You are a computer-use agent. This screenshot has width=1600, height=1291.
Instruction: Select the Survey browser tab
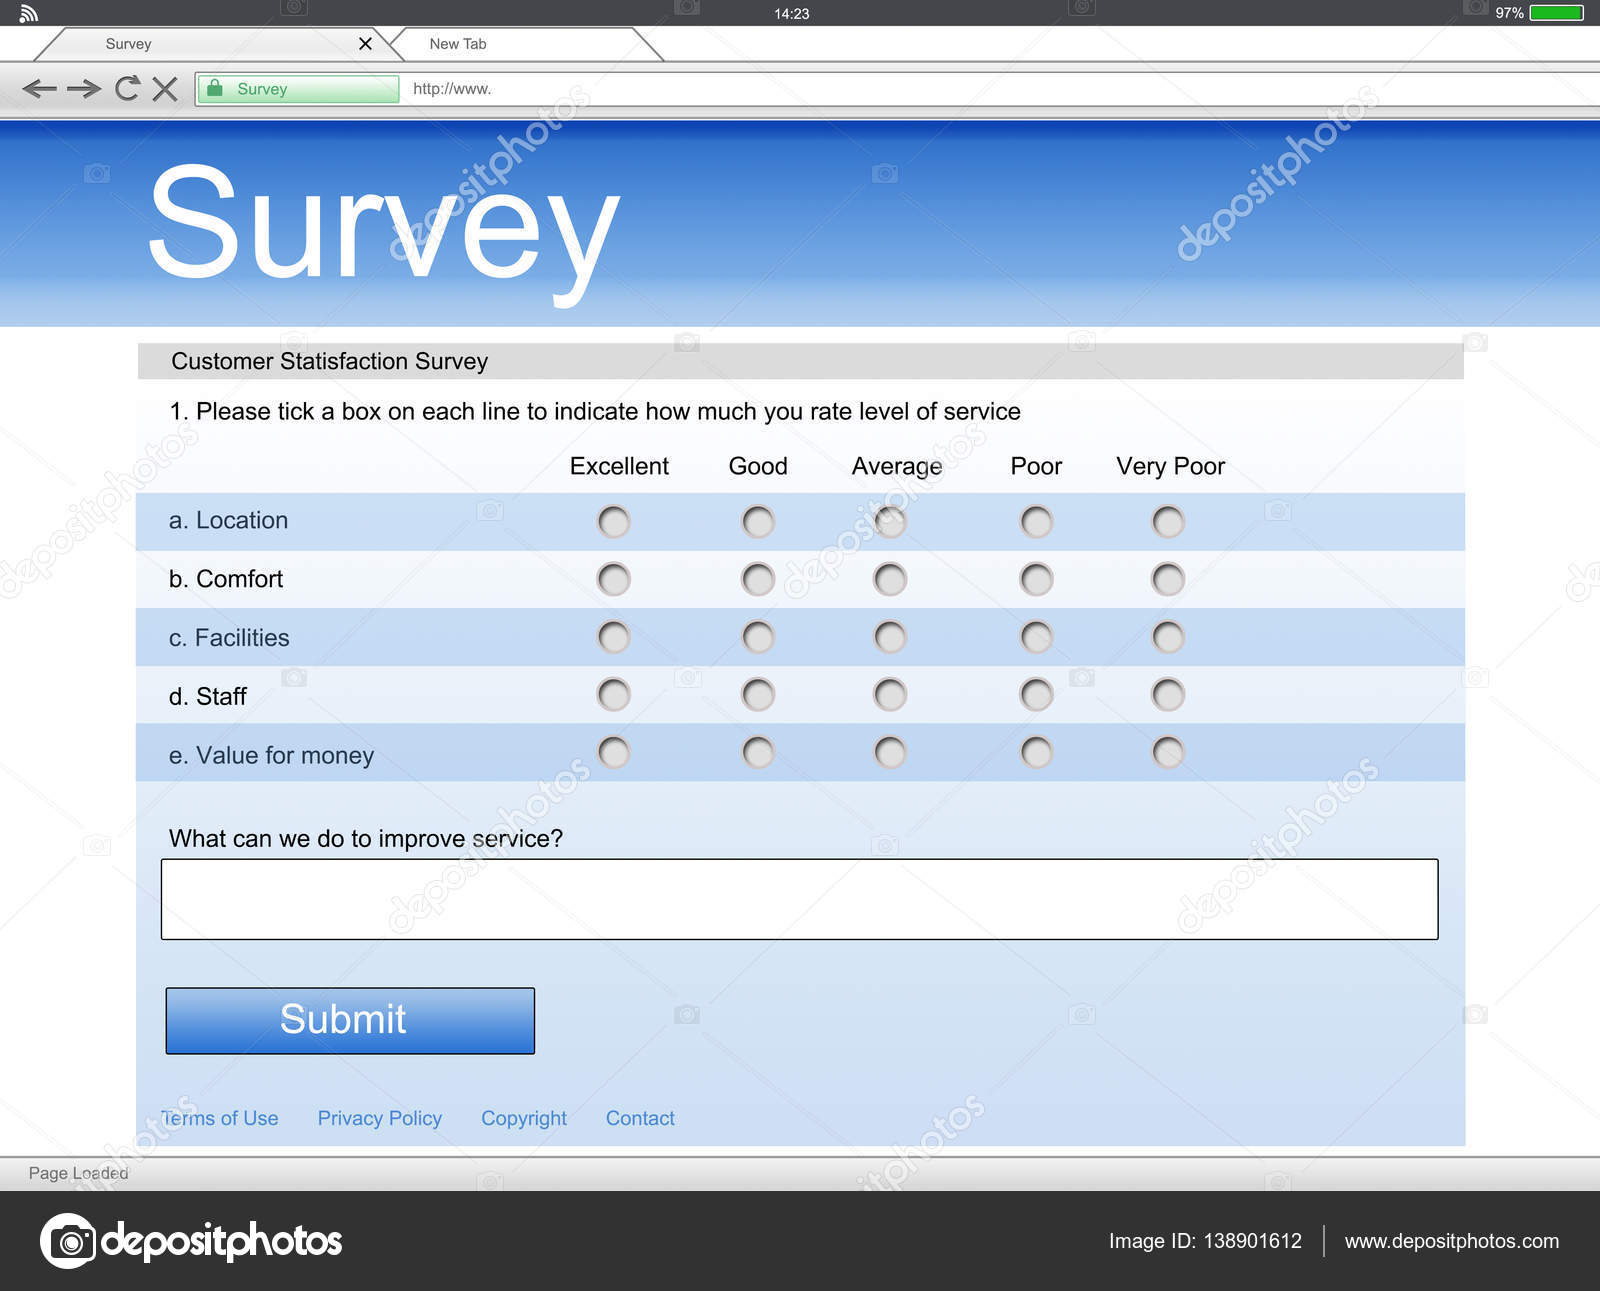(127, 44)
